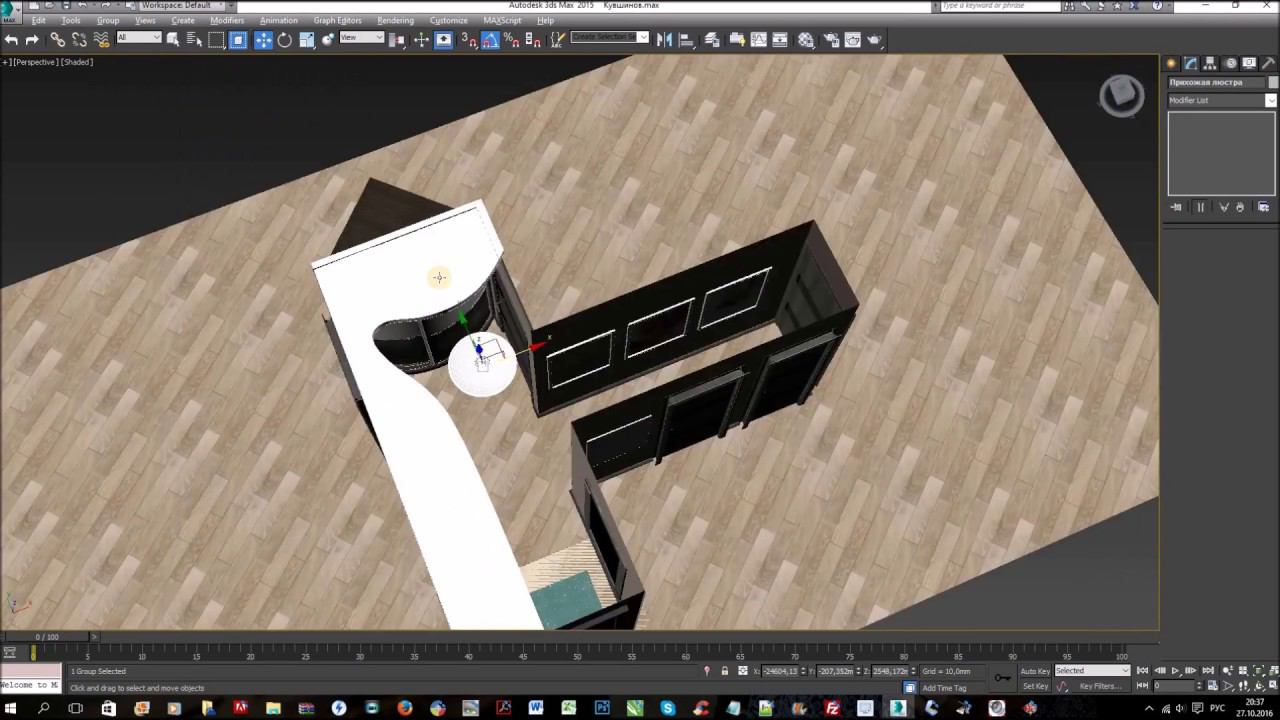1280x720 pixels.
Task: Click the Redo arrow in main toolbar
Action: [32, 40]
